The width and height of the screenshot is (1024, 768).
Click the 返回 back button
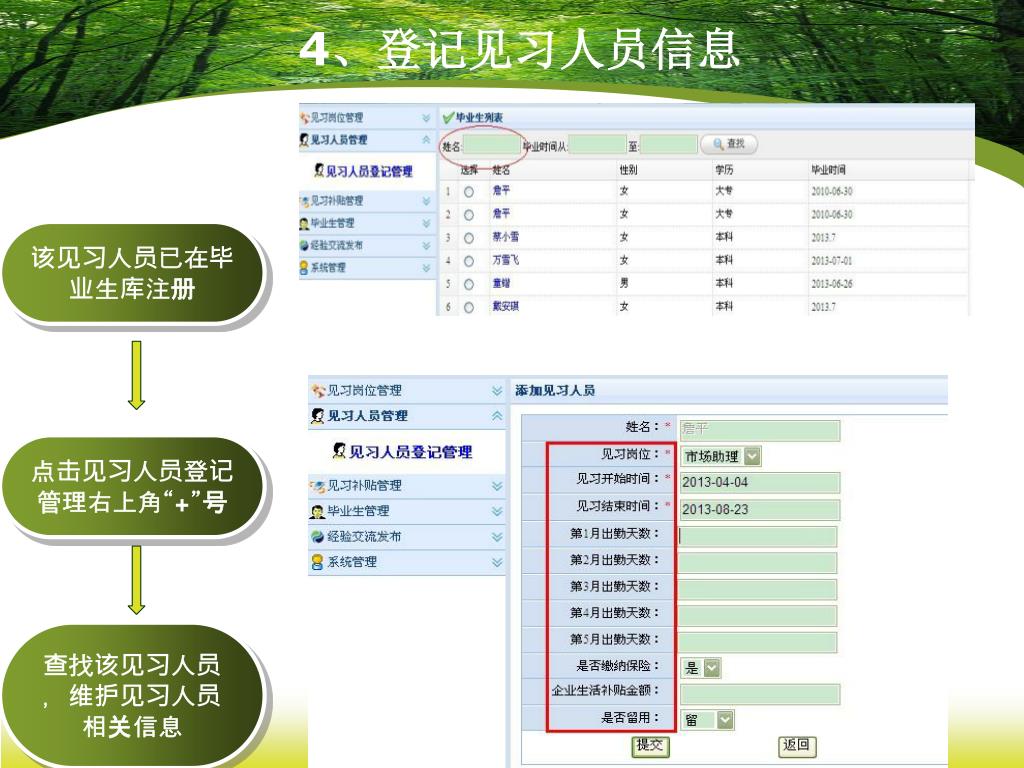[797, 746]
